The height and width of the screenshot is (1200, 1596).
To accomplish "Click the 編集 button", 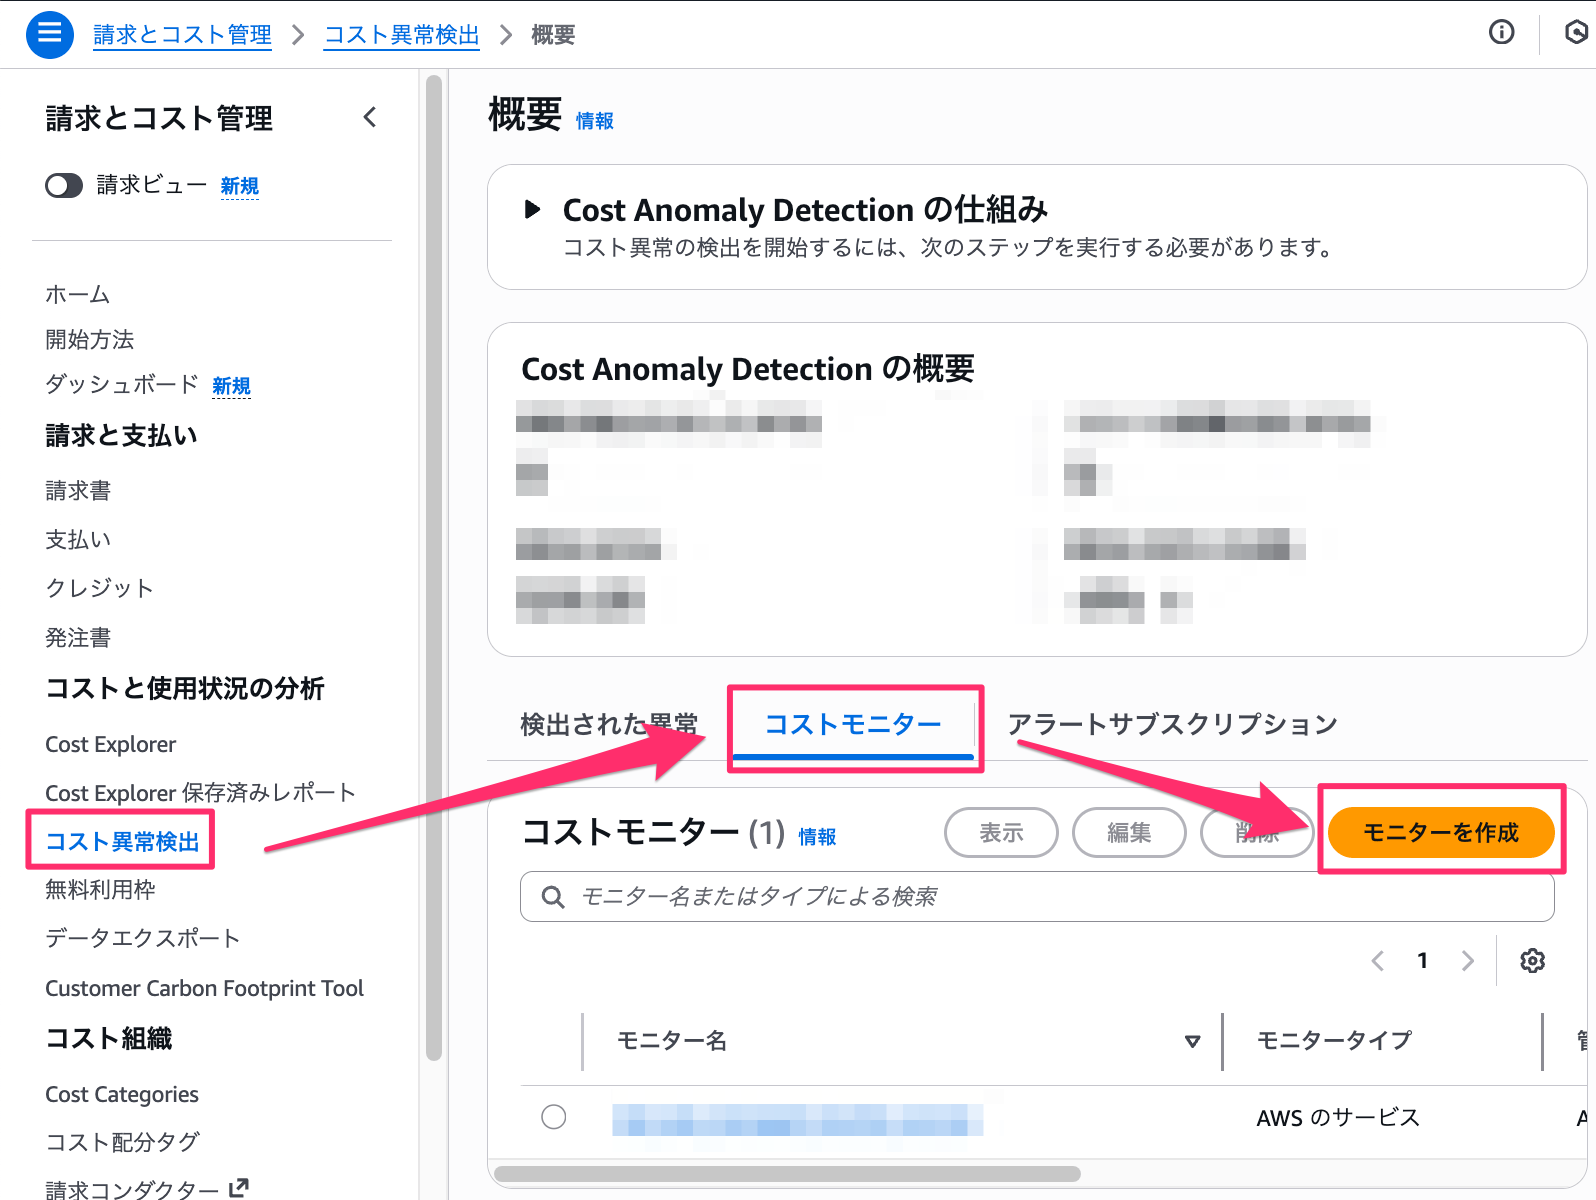I will (1129, 832).
